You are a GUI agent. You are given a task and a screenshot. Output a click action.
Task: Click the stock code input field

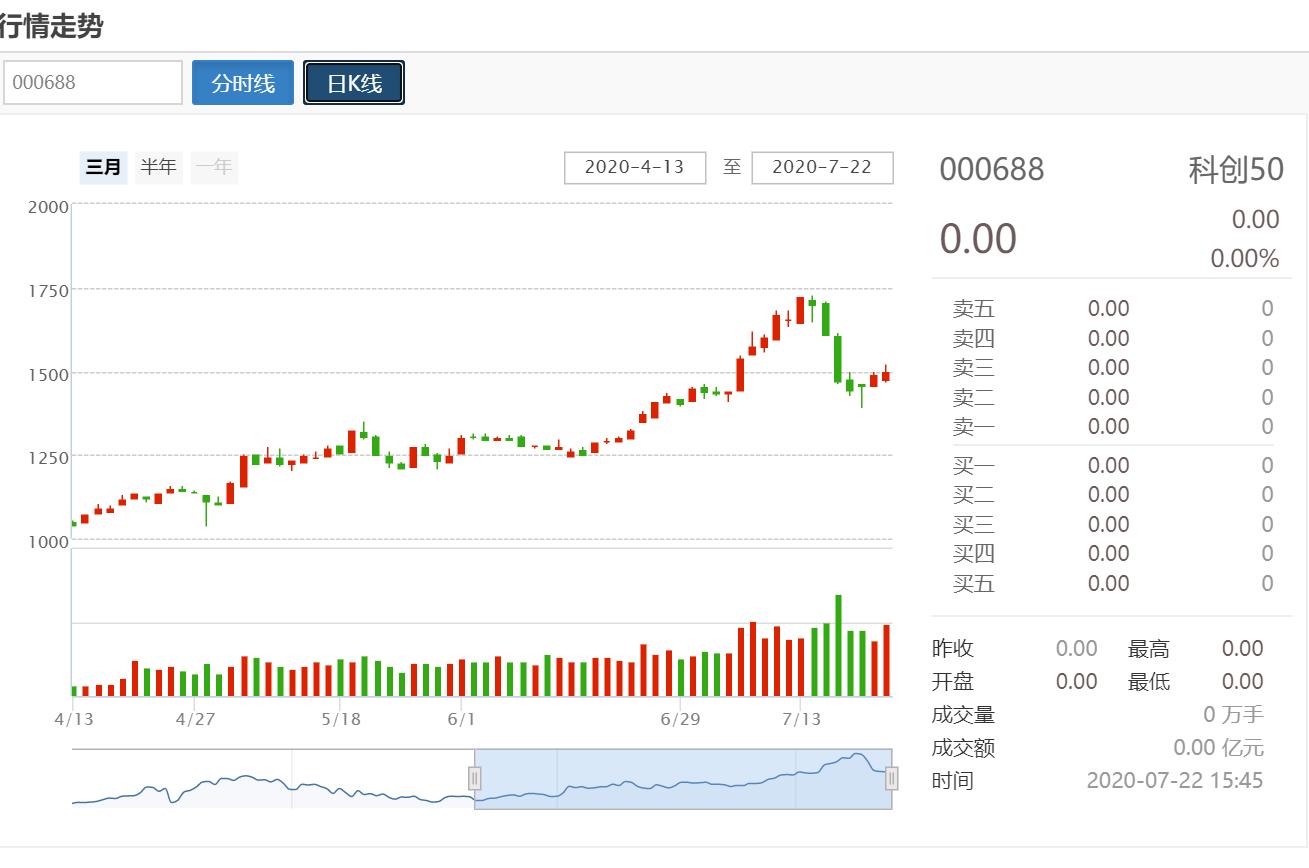93,83
